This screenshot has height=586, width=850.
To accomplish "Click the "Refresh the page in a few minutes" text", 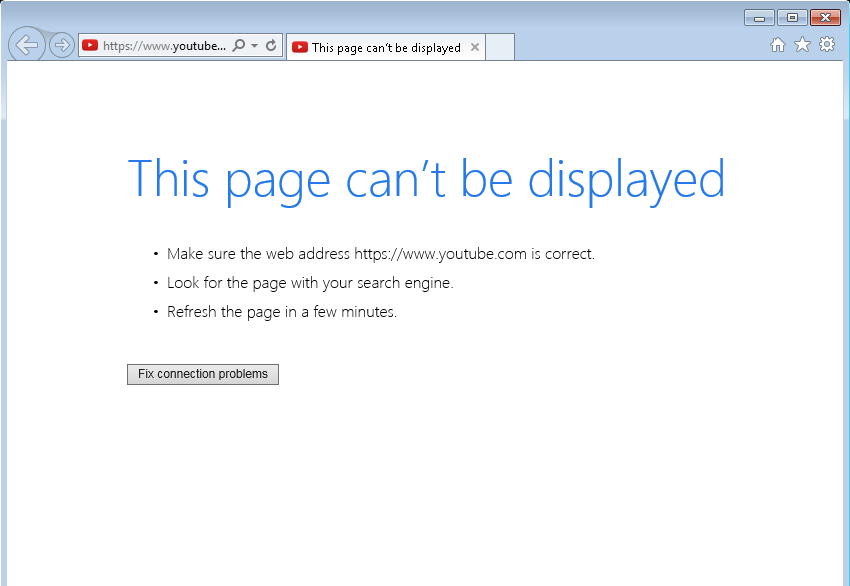I will click(x=281, y=312).
